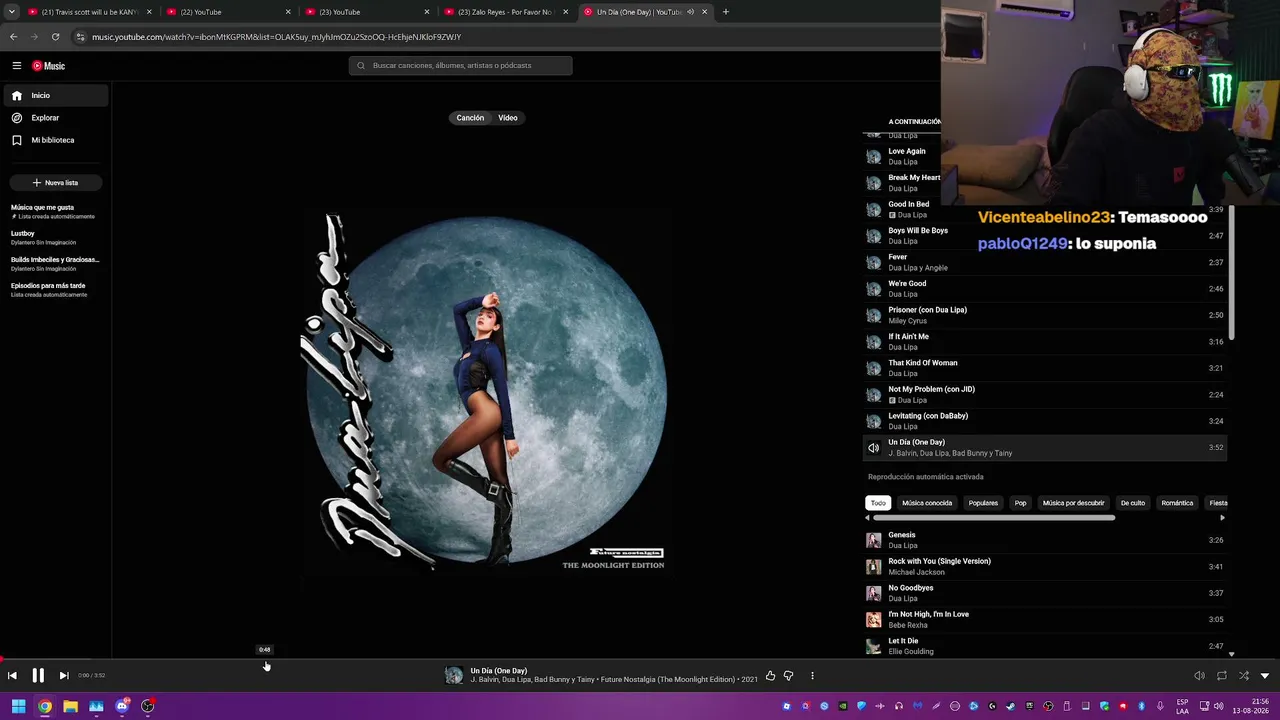Click the YouTube Music logo
Viewport: 1280px width, 720px height.
(48, 66)
